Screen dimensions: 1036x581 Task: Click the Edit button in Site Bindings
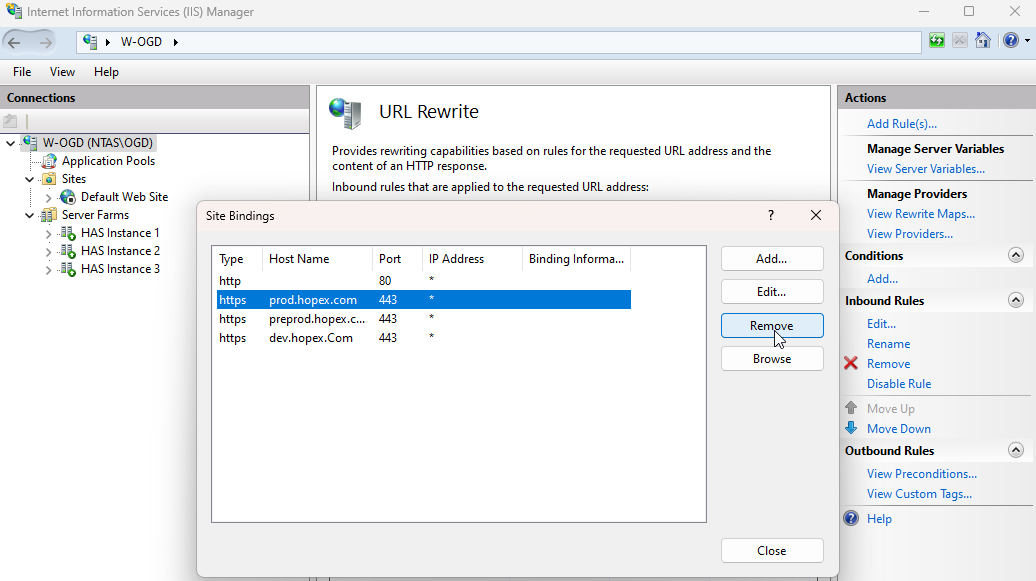point(772,291)
